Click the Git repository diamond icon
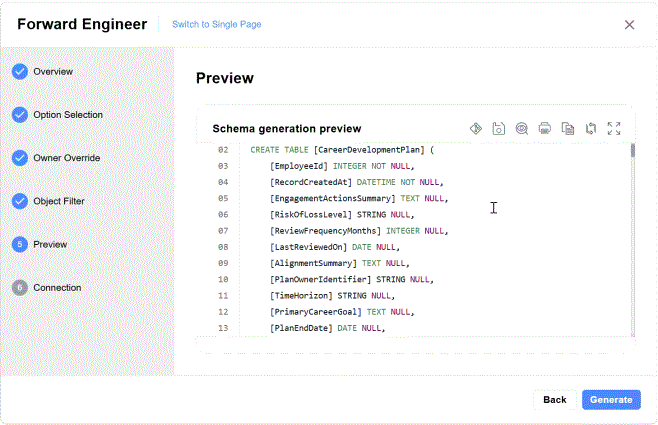658x425 pixels. point(475,128)
